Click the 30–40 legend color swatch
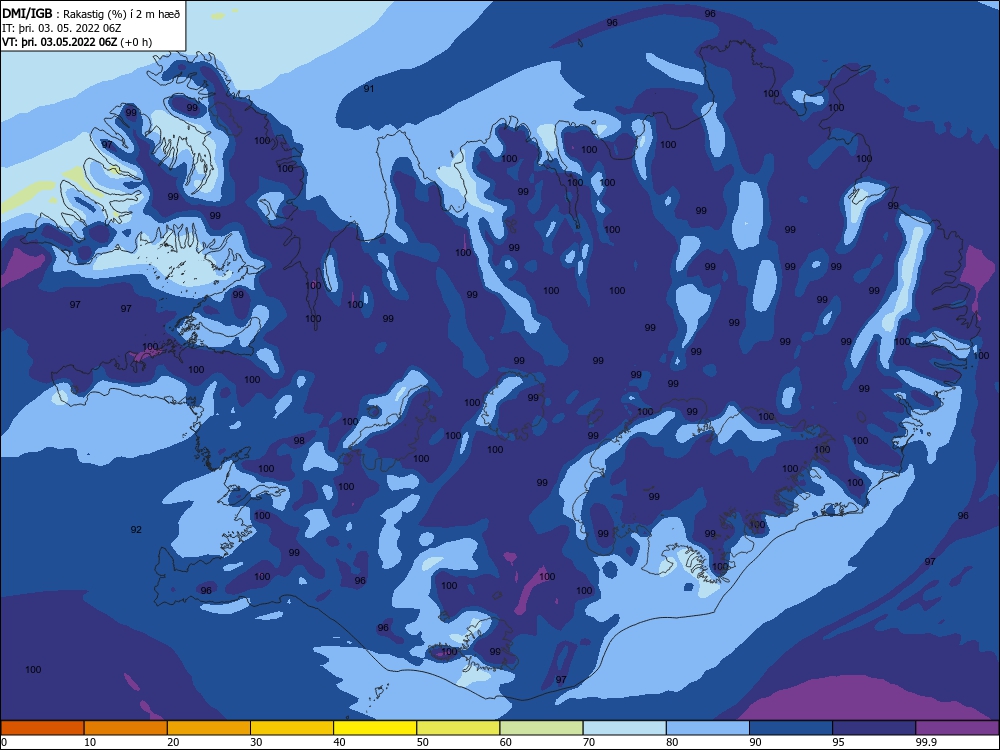The height and width of the screenshot is (750, 1000). tap(292, 728)
